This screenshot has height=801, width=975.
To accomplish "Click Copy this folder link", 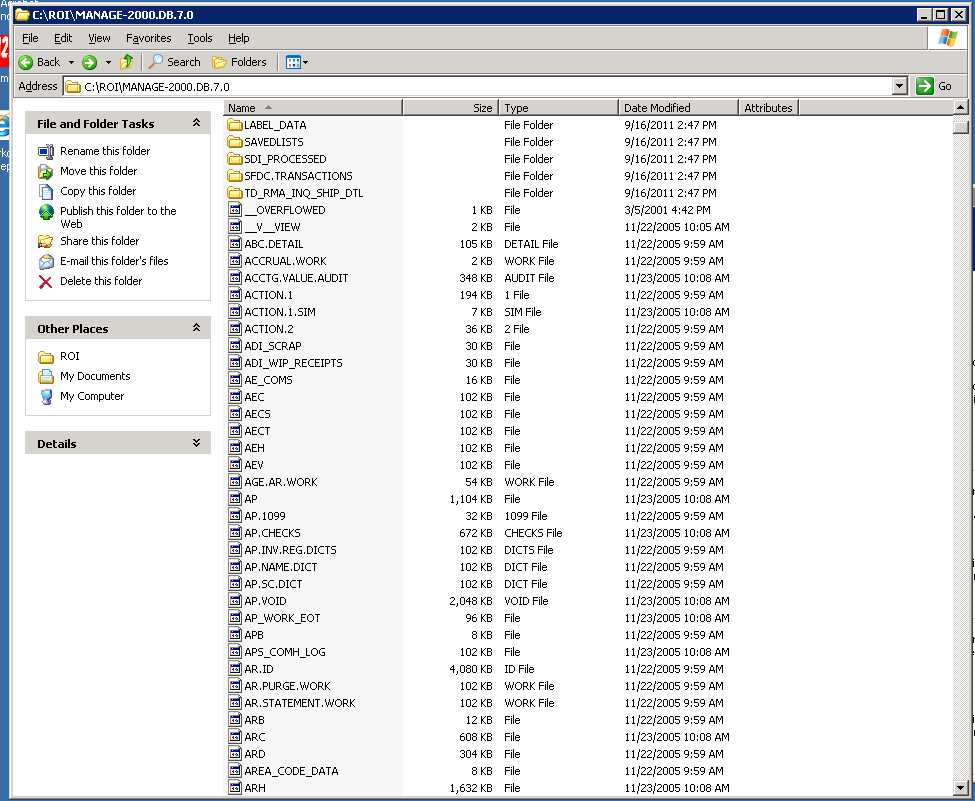I will (98, 191).
